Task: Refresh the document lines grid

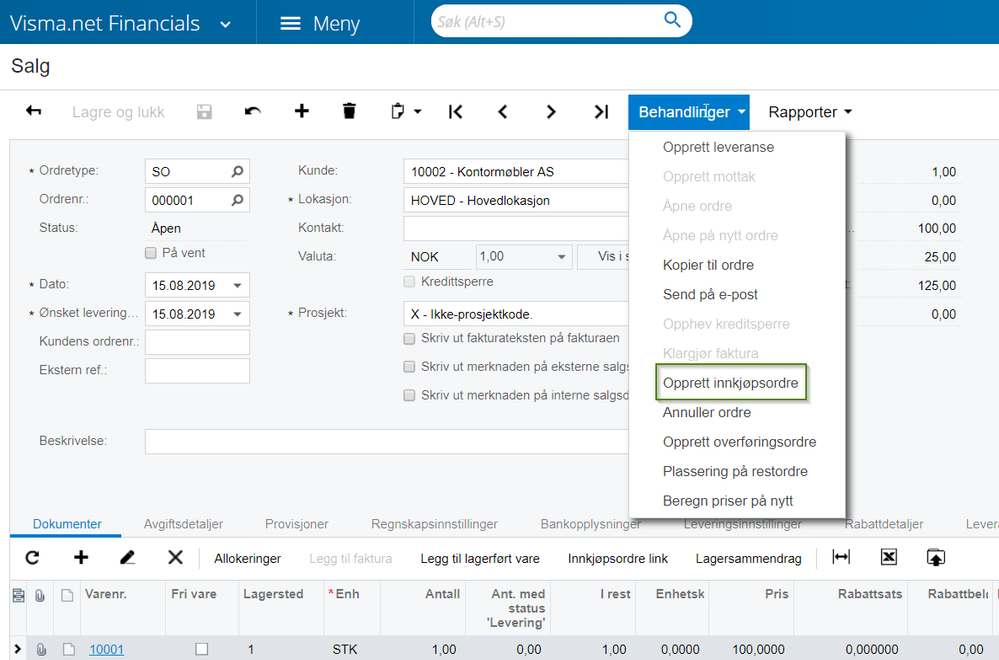Action: coord(32,558)
